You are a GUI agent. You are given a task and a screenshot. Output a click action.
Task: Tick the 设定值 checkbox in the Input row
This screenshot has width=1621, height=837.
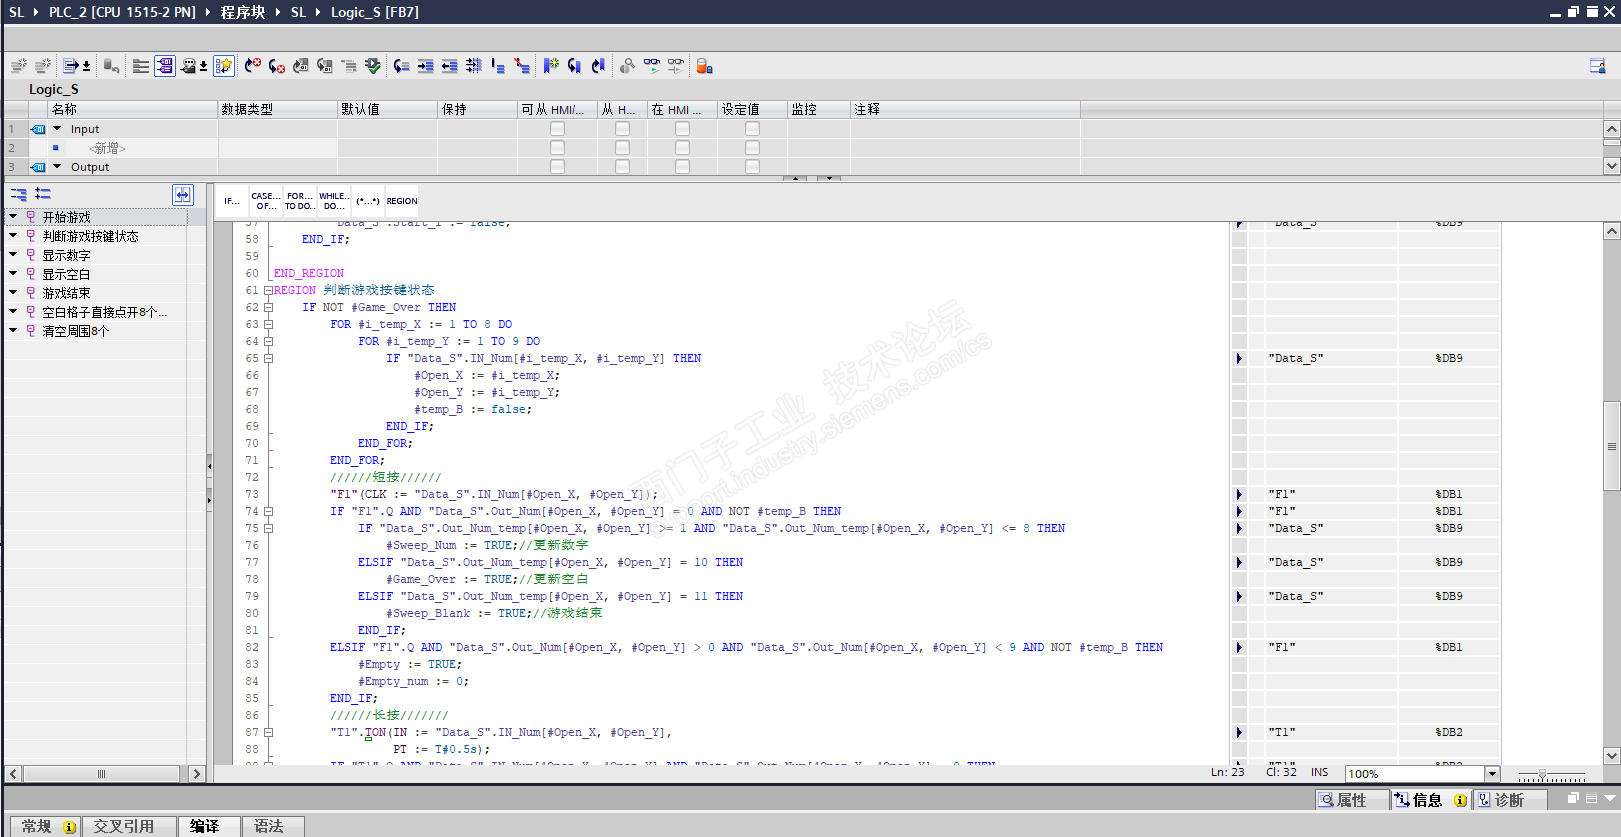pyautogui.click(x=752, y=129)
